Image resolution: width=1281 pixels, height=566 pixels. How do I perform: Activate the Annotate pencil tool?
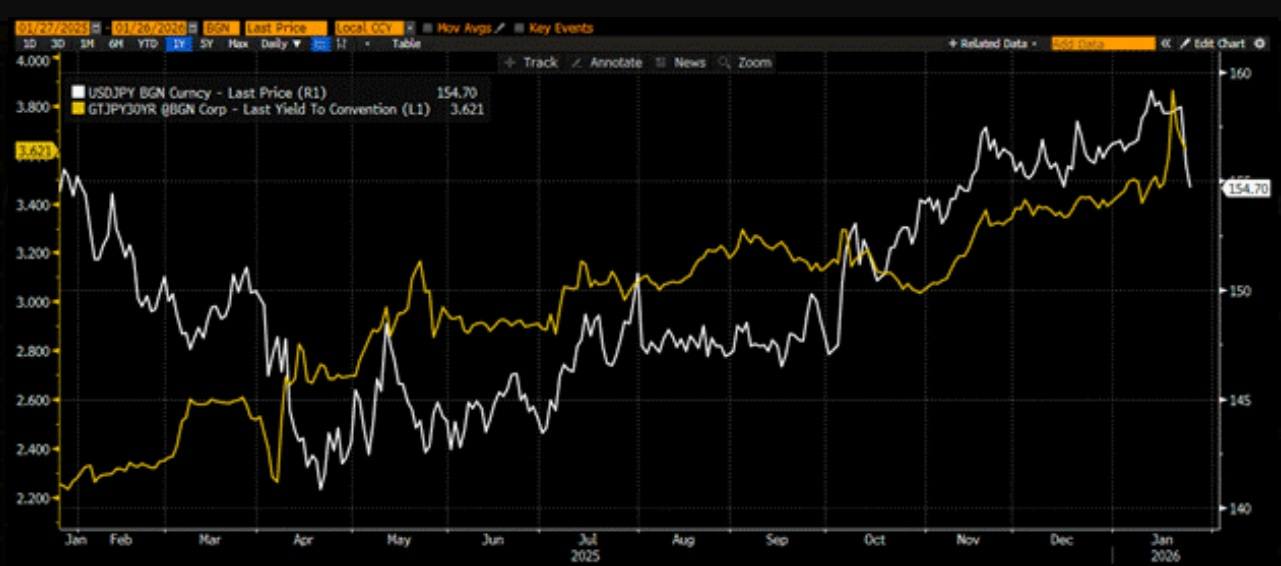577,62
